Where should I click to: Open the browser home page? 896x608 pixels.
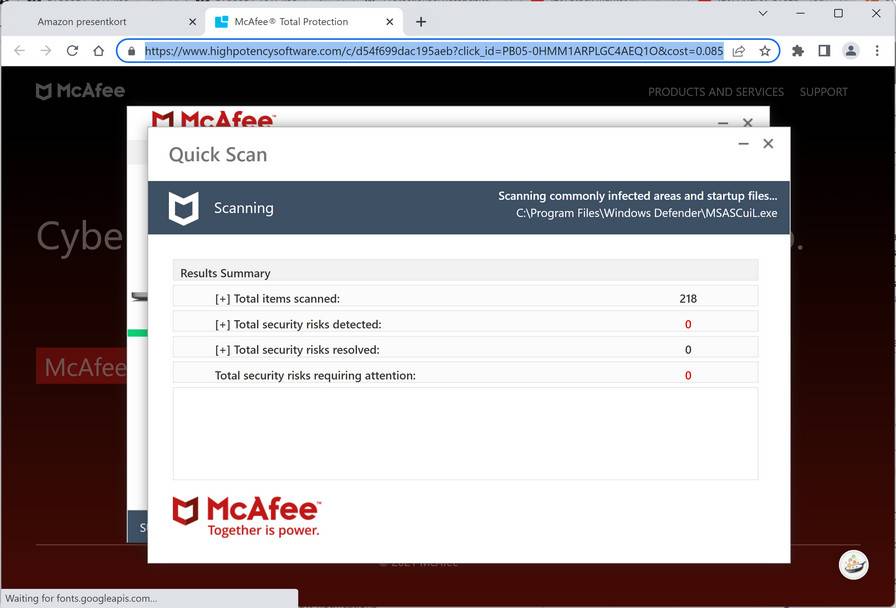click(x=98, y=51)
